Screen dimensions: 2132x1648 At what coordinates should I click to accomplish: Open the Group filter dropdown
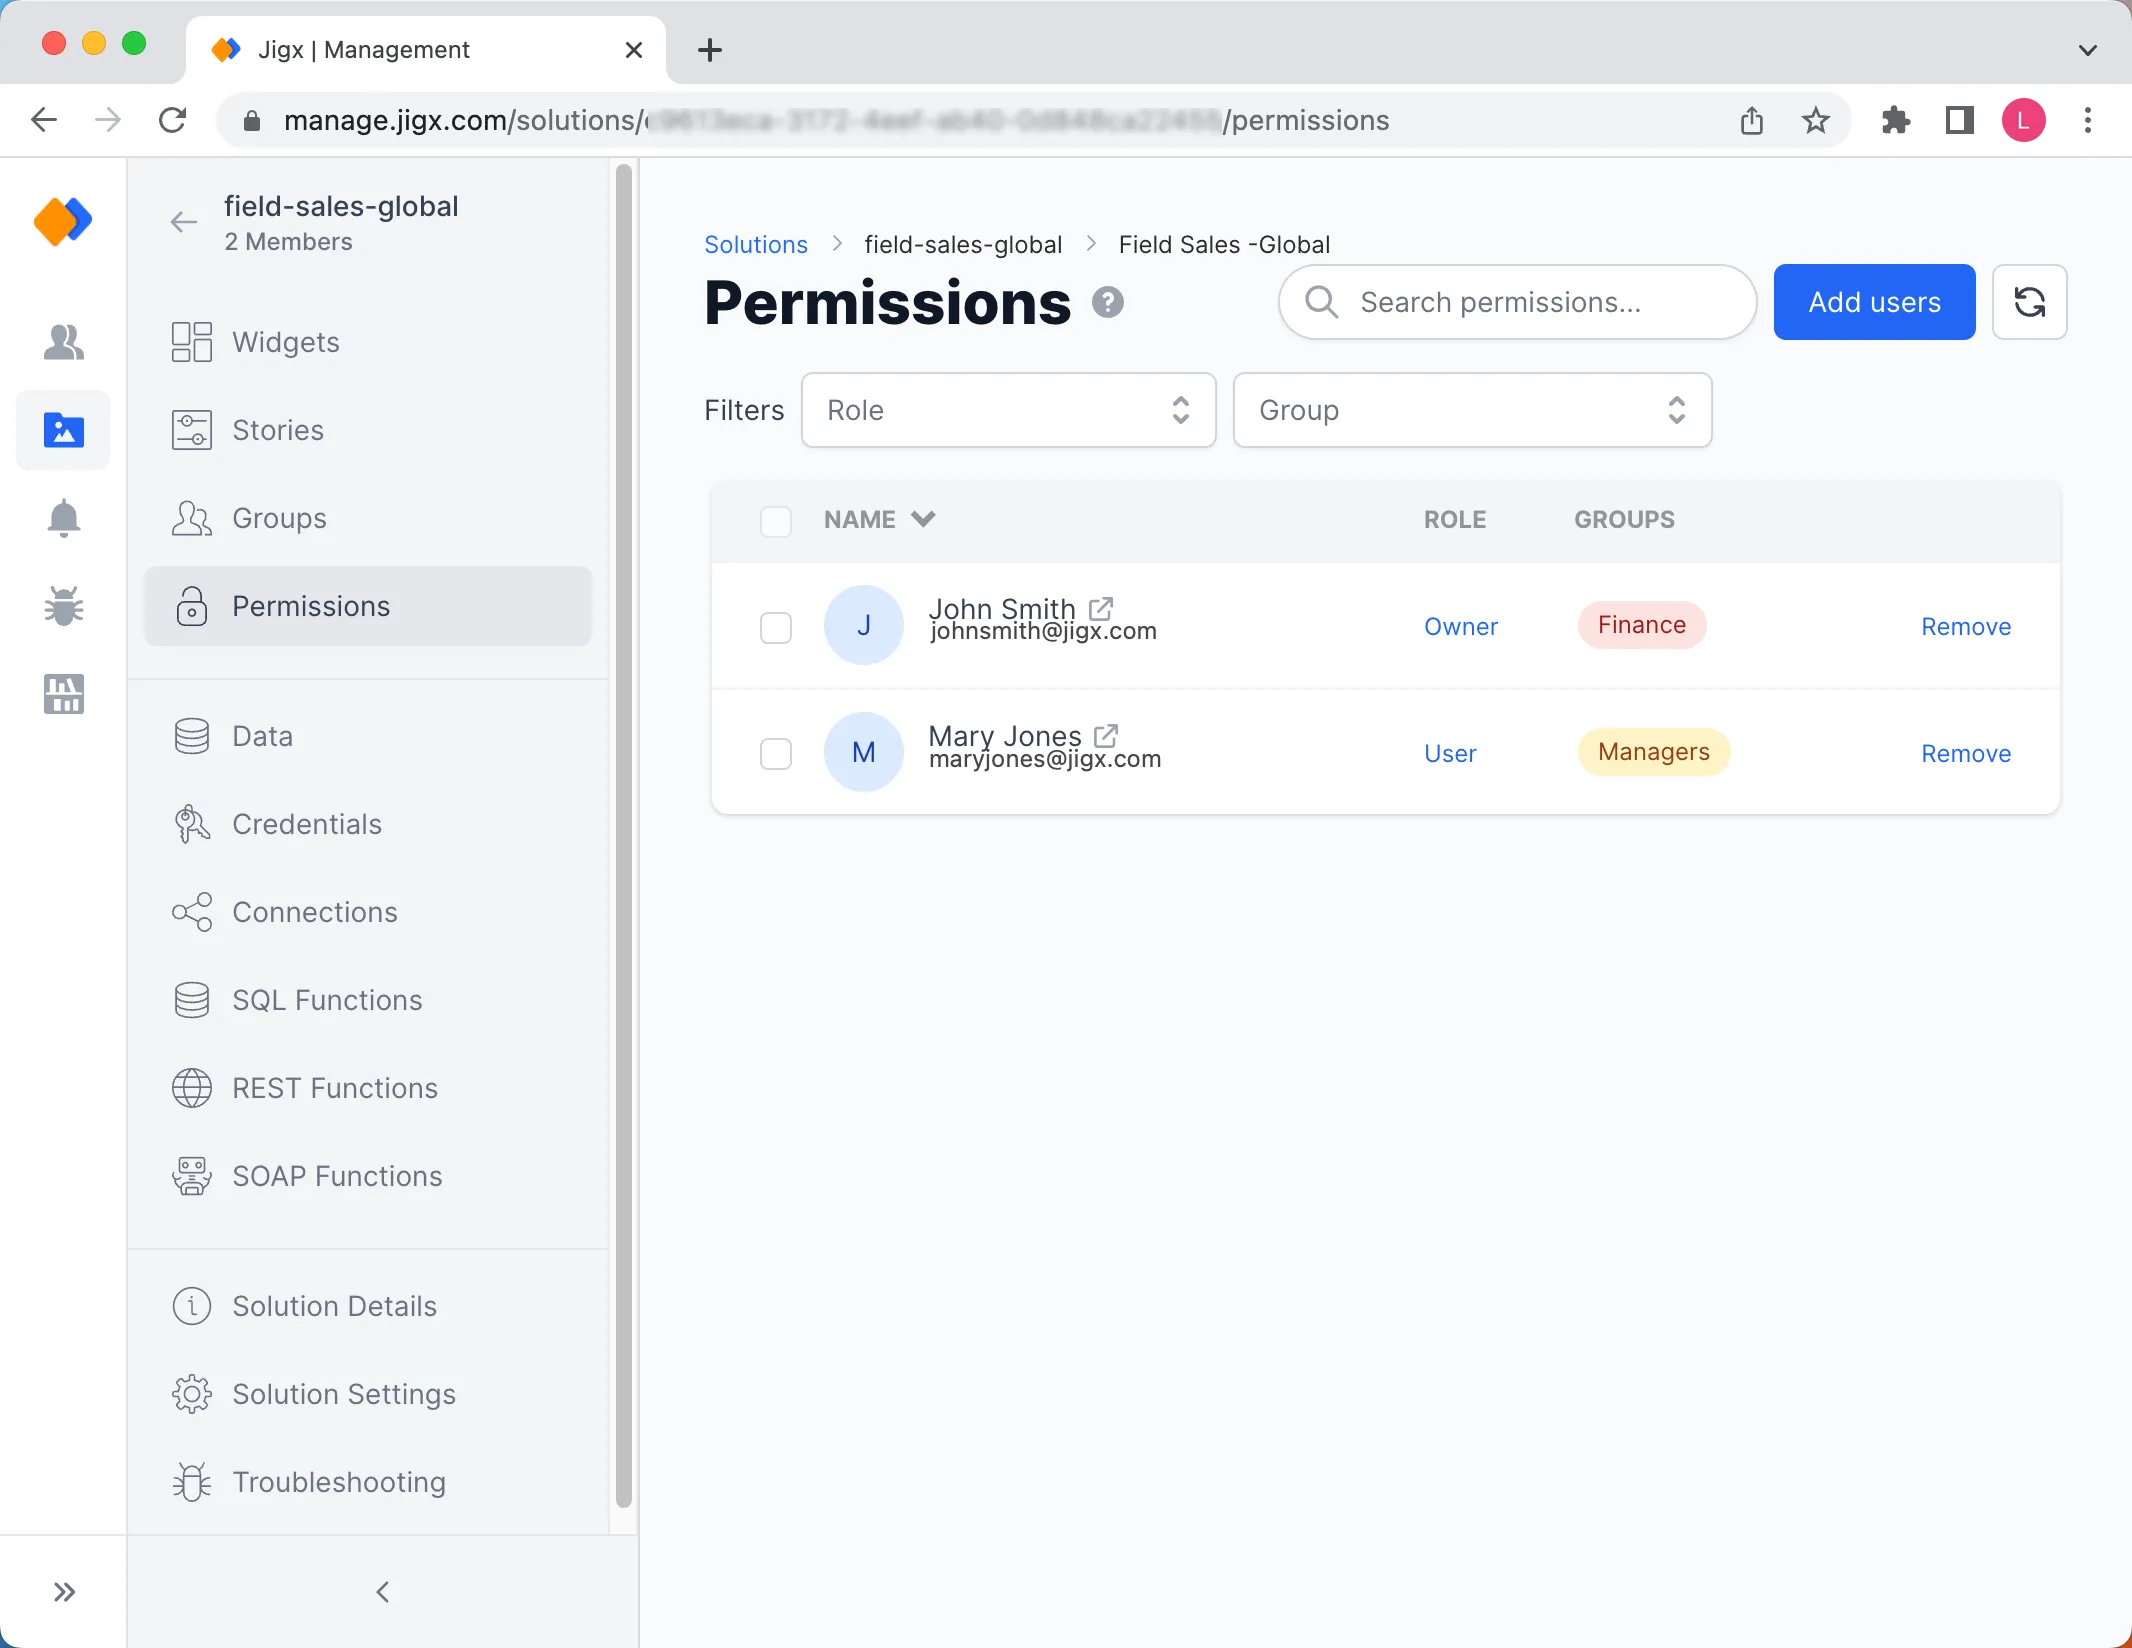[1472, 410]
